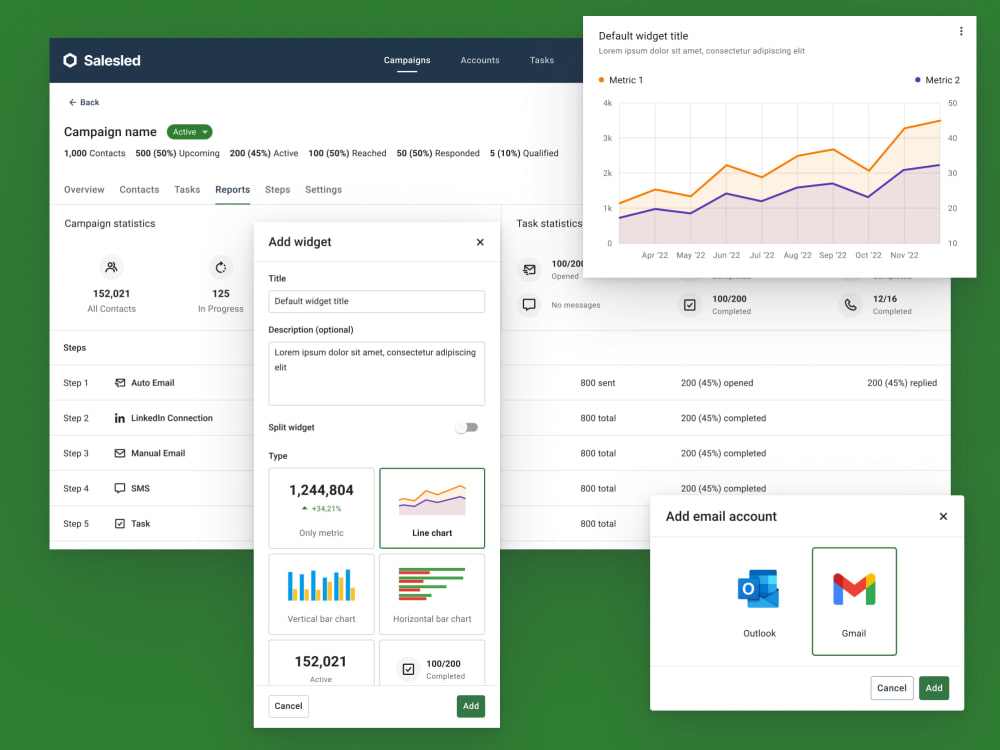
Task: Click the All Contacts people icon
Action: pyautogui.click(x=112, y=267)
